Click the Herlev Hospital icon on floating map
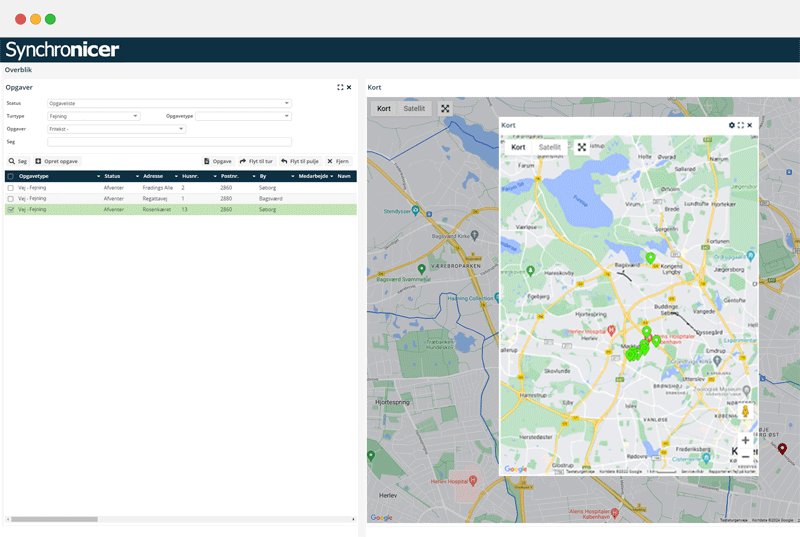This screenshot has width=800, height=537. (611, 331)
